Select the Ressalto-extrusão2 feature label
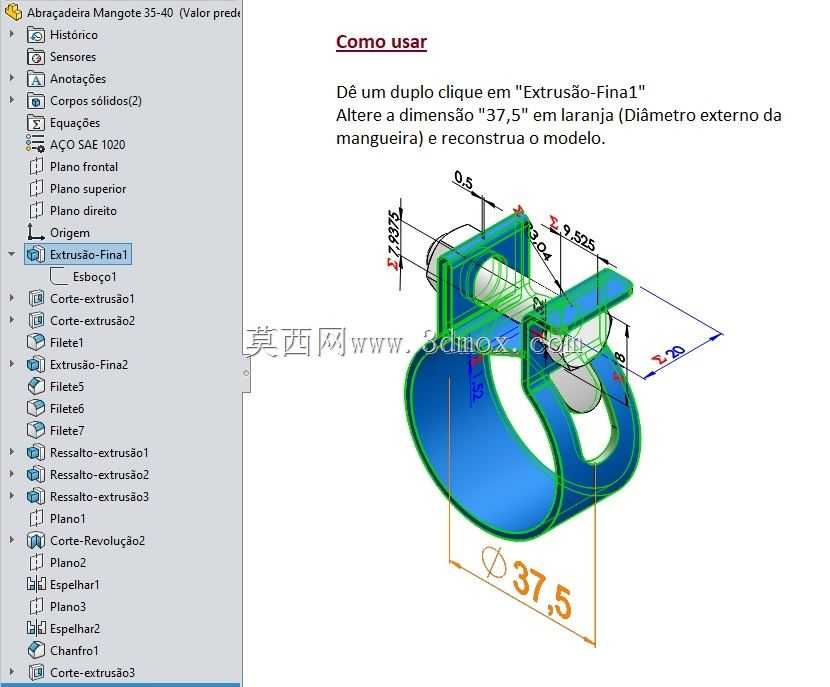 click(x=100, y=475)
